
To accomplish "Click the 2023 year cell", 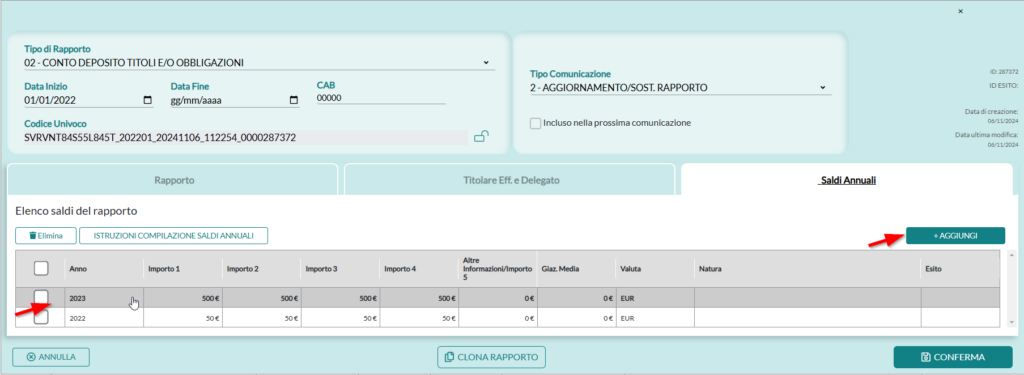I will [x=104, y=297].
